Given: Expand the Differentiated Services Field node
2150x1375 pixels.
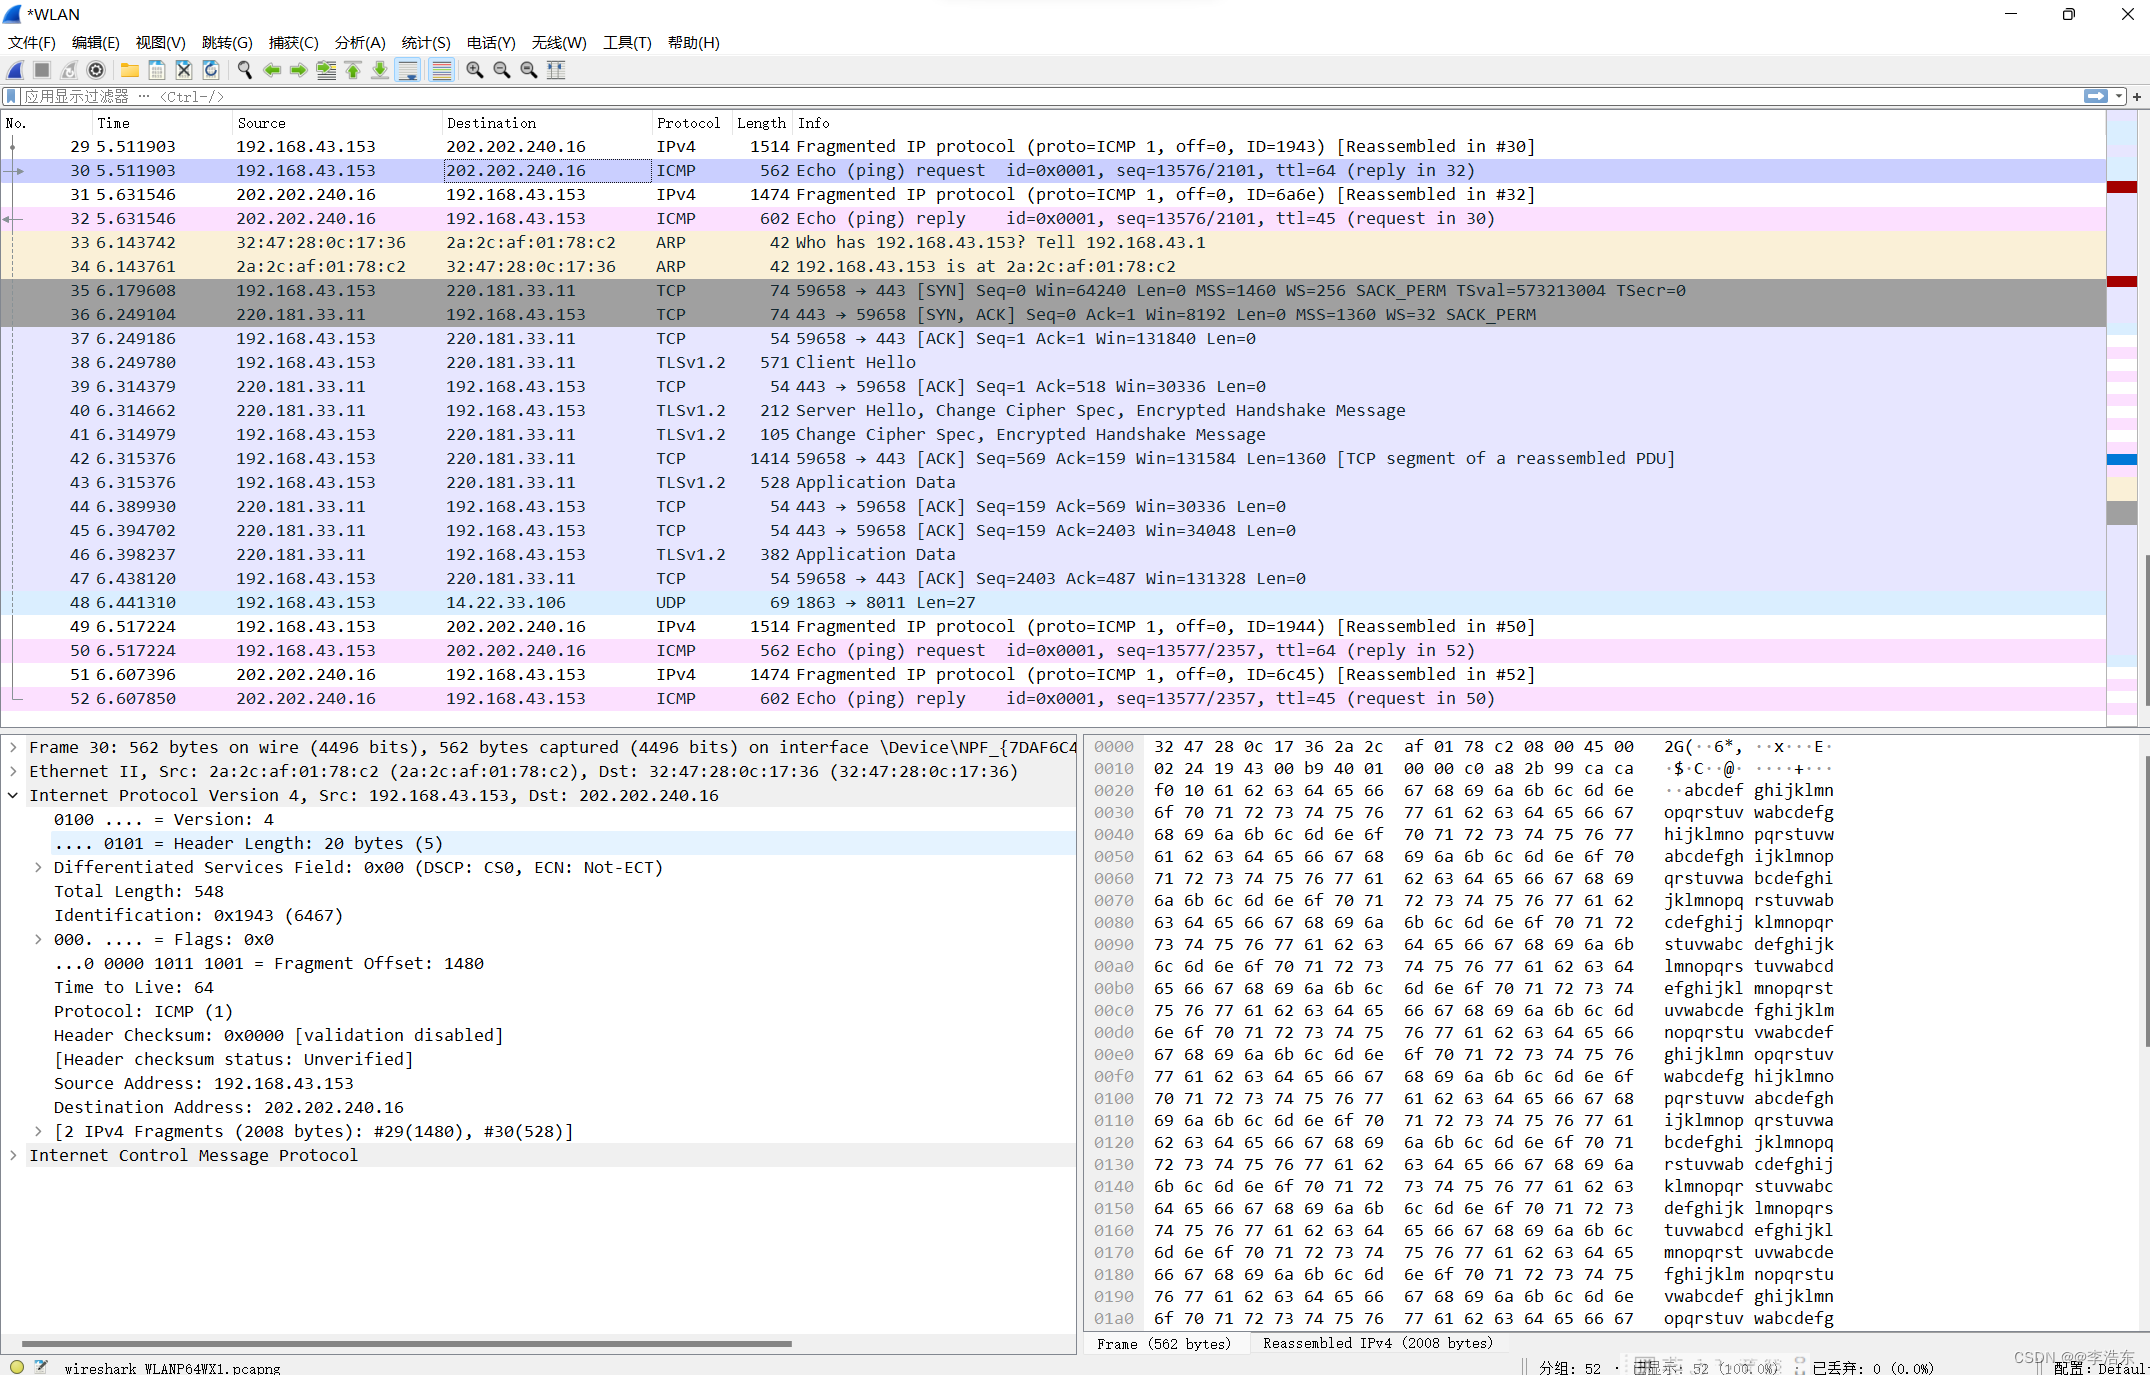Looking at the screenshot, I should point(38,867).
